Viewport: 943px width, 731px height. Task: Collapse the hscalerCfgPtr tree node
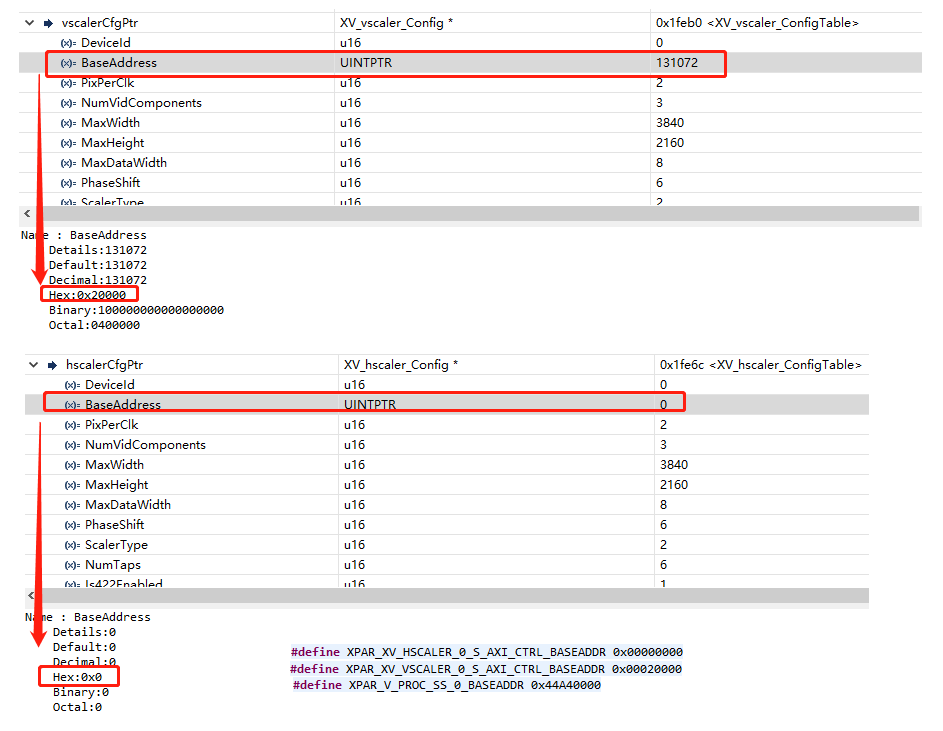(x=31, y=364)
